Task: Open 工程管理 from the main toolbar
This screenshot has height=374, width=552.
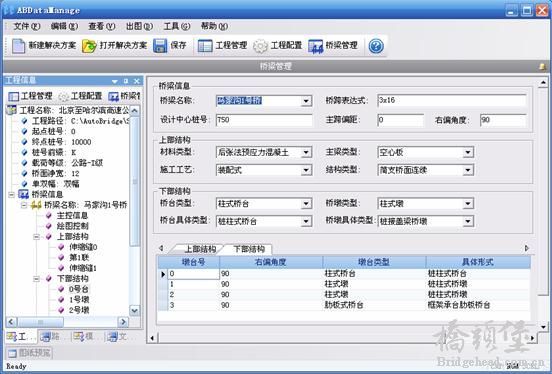Action: pos(222,45)
